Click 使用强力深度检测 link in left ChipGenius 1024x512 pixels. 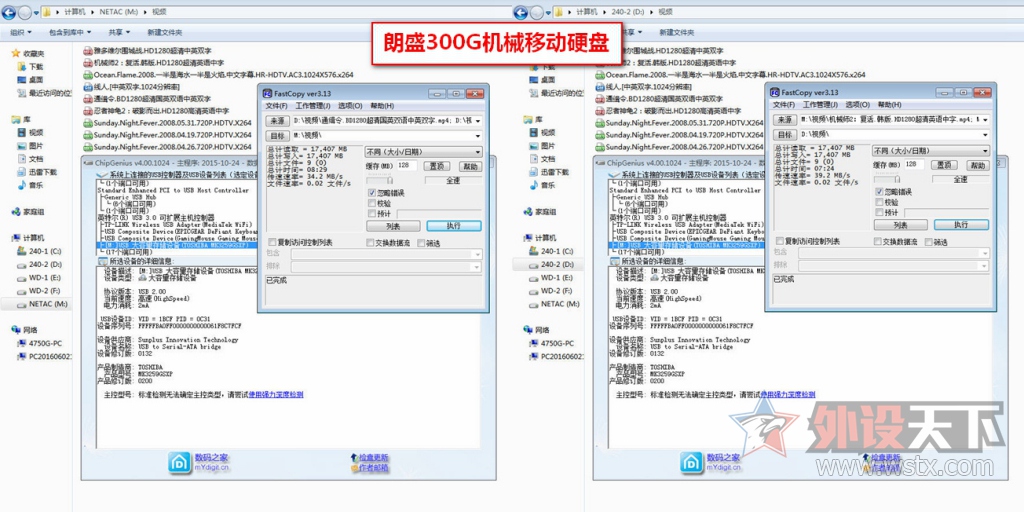pos(276,394)
